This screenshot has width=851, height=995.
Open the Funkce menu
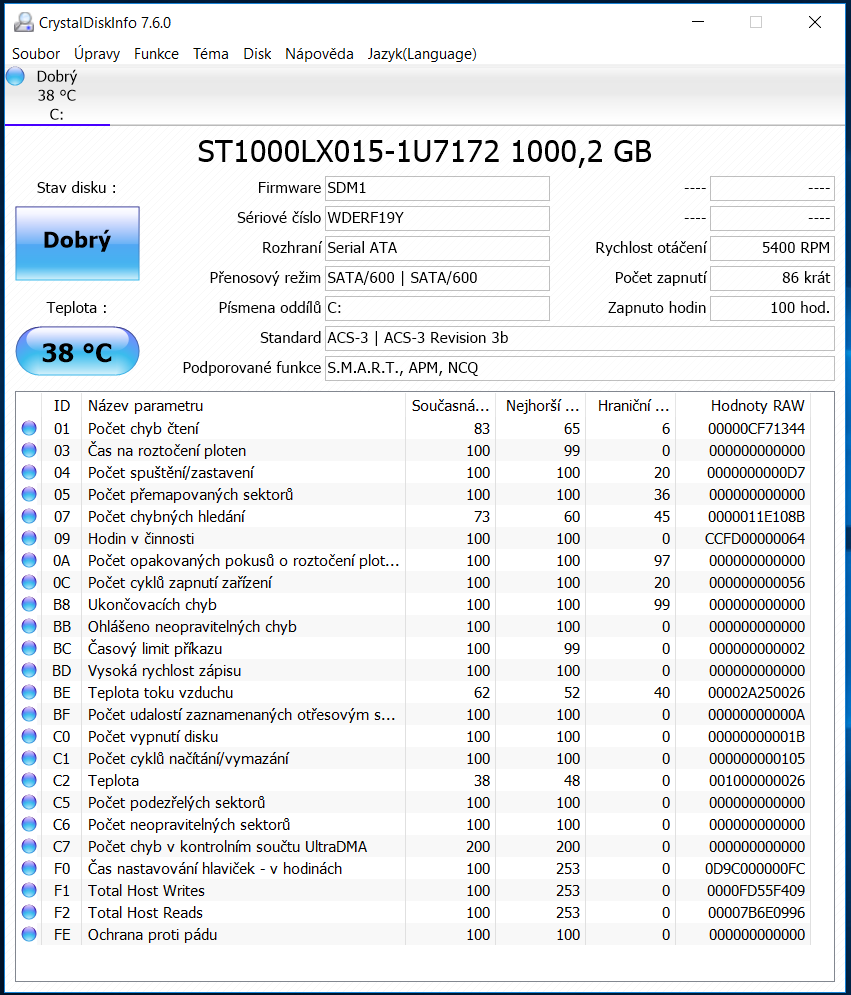156,54
